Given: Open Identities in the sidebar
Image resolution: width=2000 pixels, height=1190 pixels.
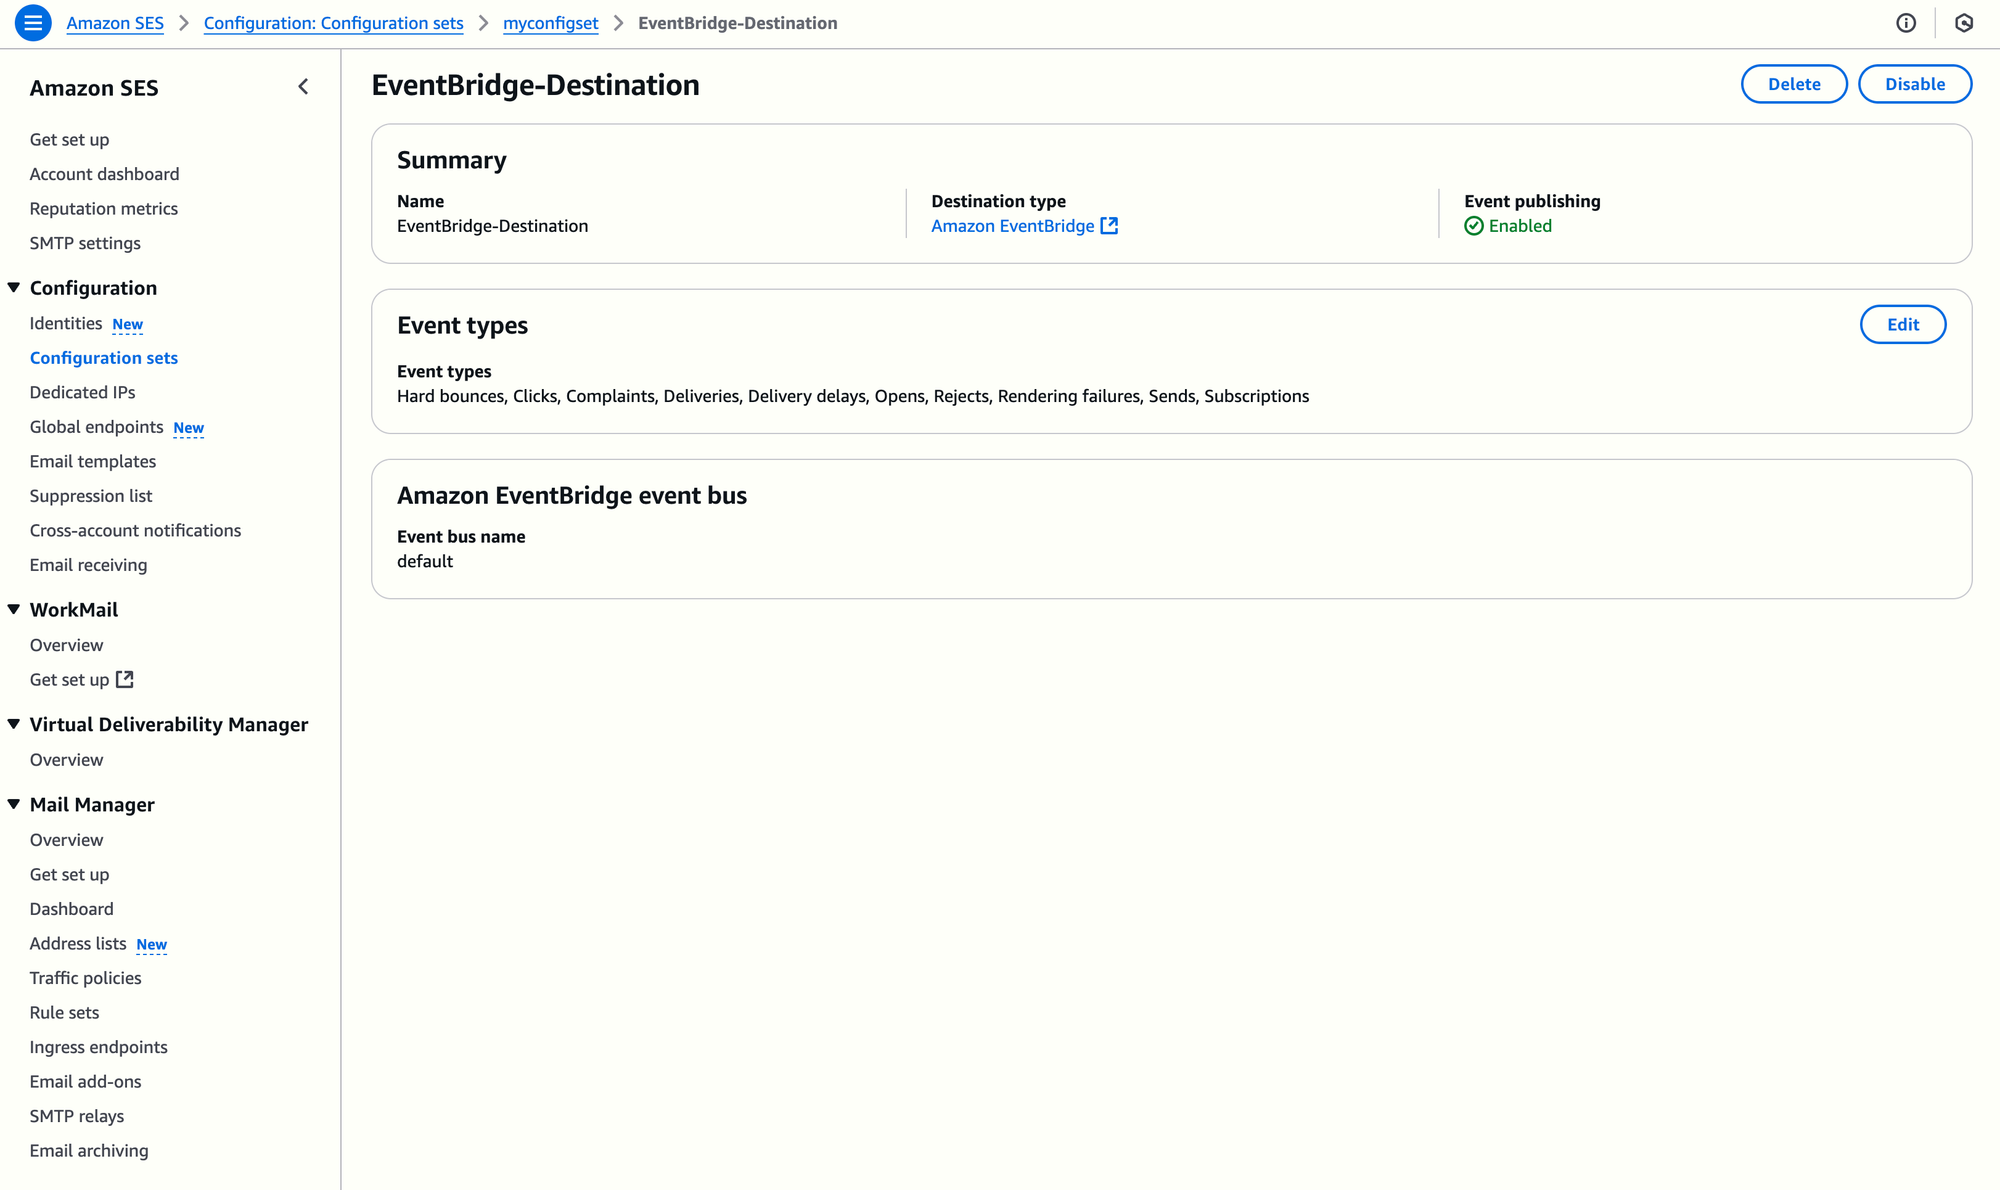Looking at the screenshot, I should coord(66,324).
